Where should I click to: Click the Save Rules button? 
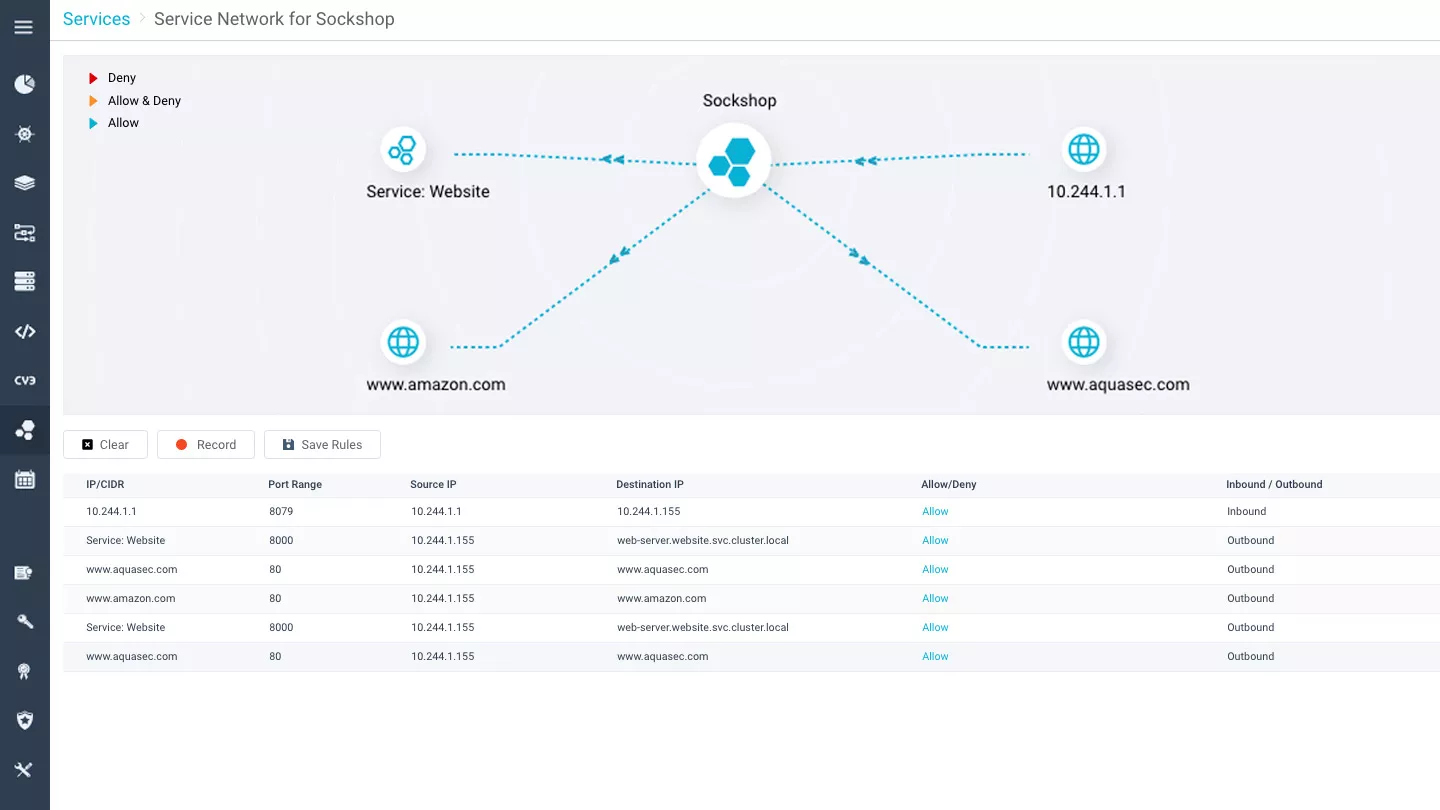[x=322, y=445]
